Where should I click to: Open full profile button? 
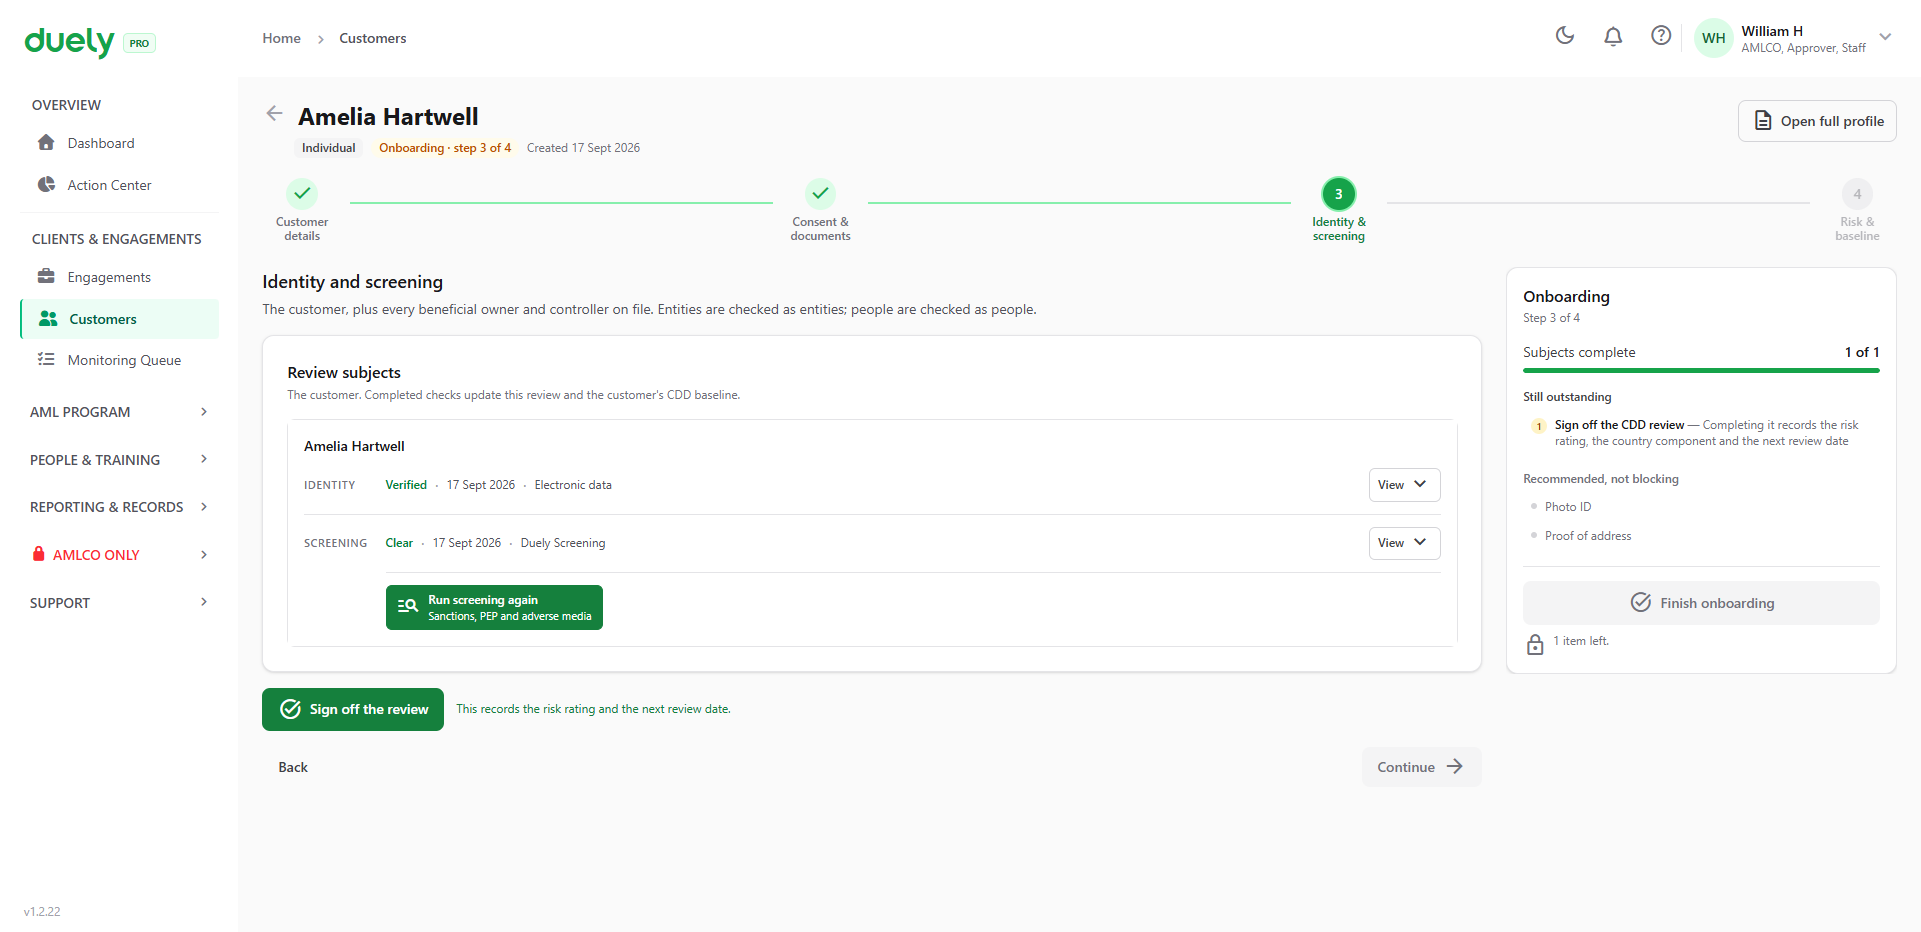pos(1817,121)
